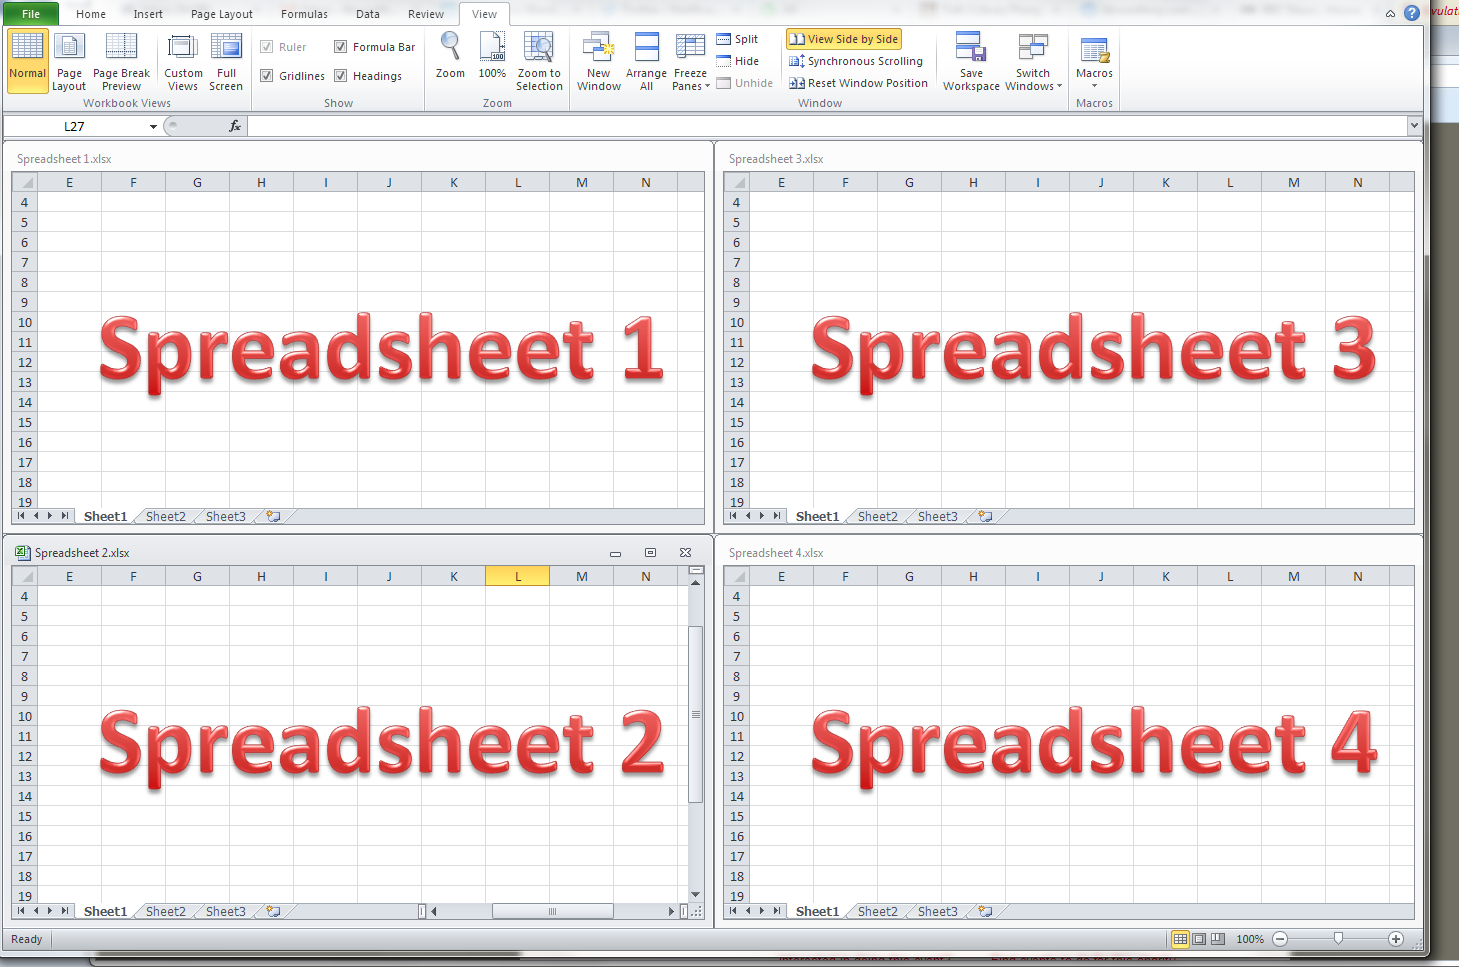Viewport: 1459px width, 967px height.
Task: Switch to the Home ribbon tab
Action: (x=91, y=14)
